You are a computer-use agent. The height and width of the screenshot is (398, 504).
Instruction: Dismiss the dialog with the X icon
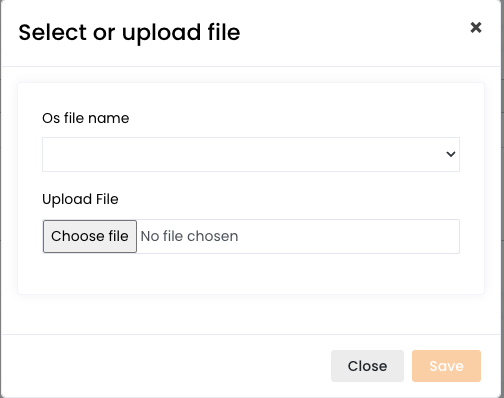tap(476, 27)
